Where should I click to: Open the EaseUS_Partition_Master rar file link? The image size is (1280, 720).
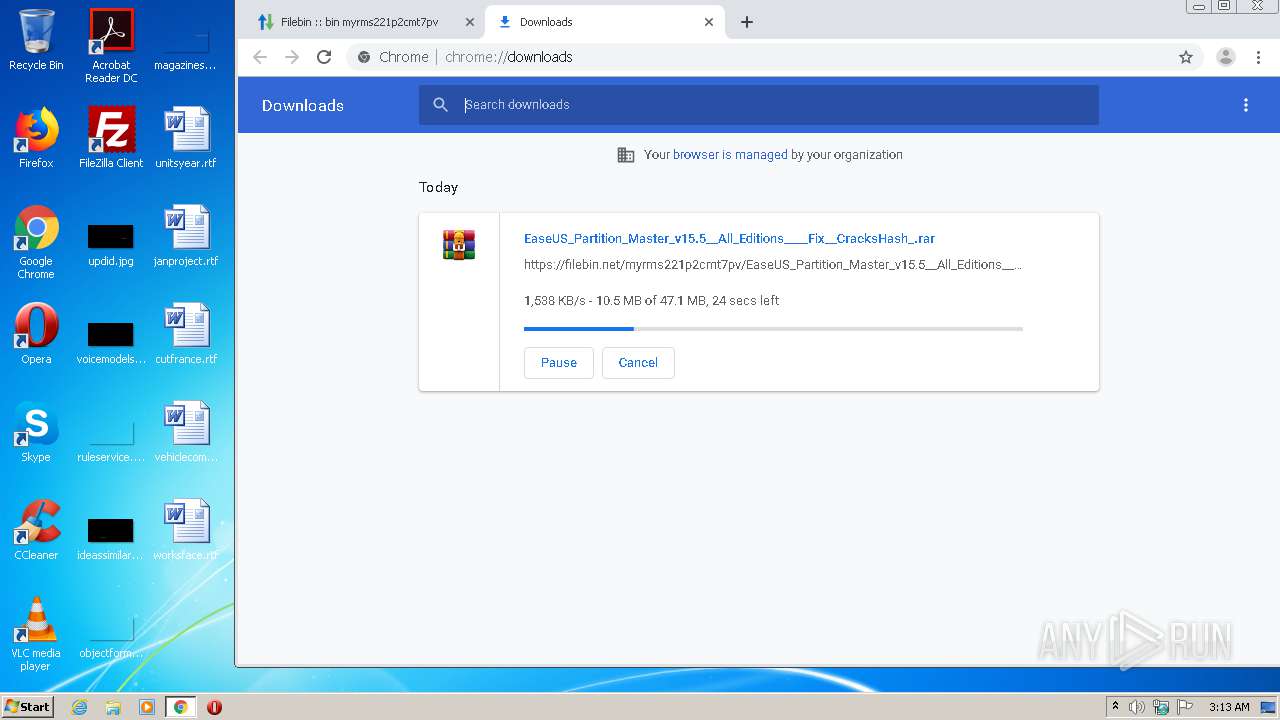(x=729, y=239)
